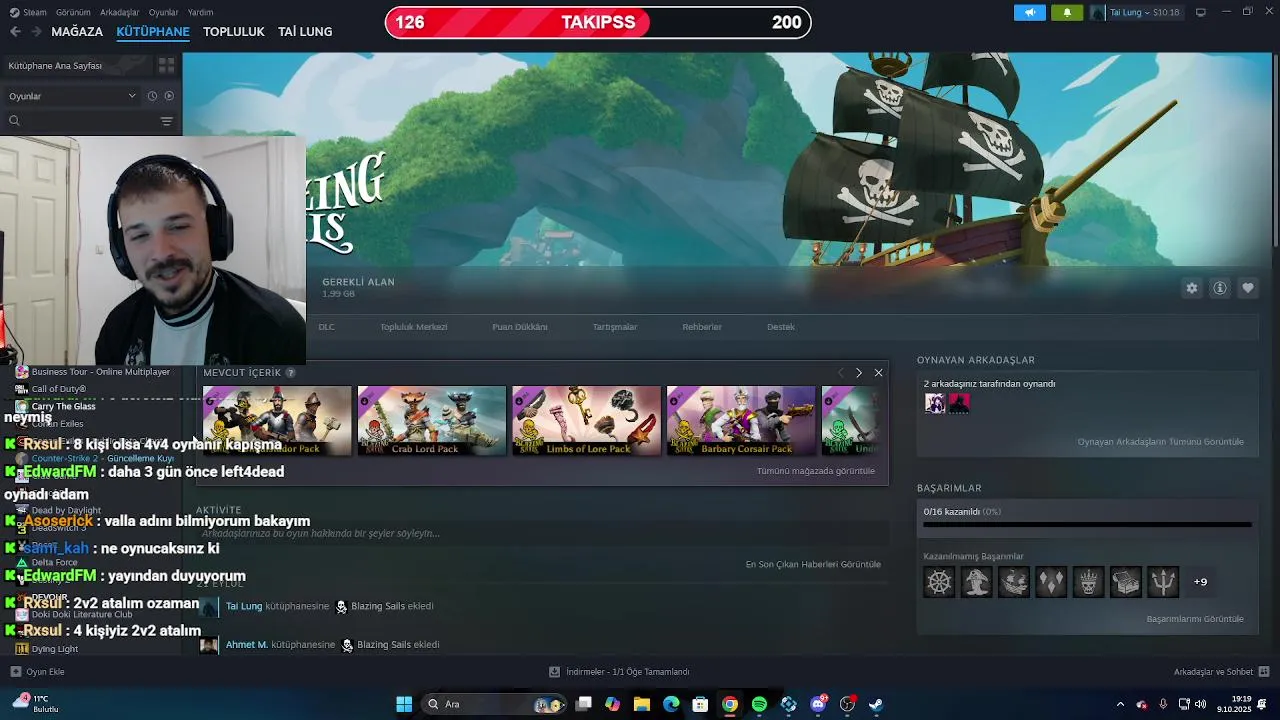The height and width of the screenshot is (720, 1280).
Task: Click Oyun Ekle at bottom left
Action: coord(37,672)
